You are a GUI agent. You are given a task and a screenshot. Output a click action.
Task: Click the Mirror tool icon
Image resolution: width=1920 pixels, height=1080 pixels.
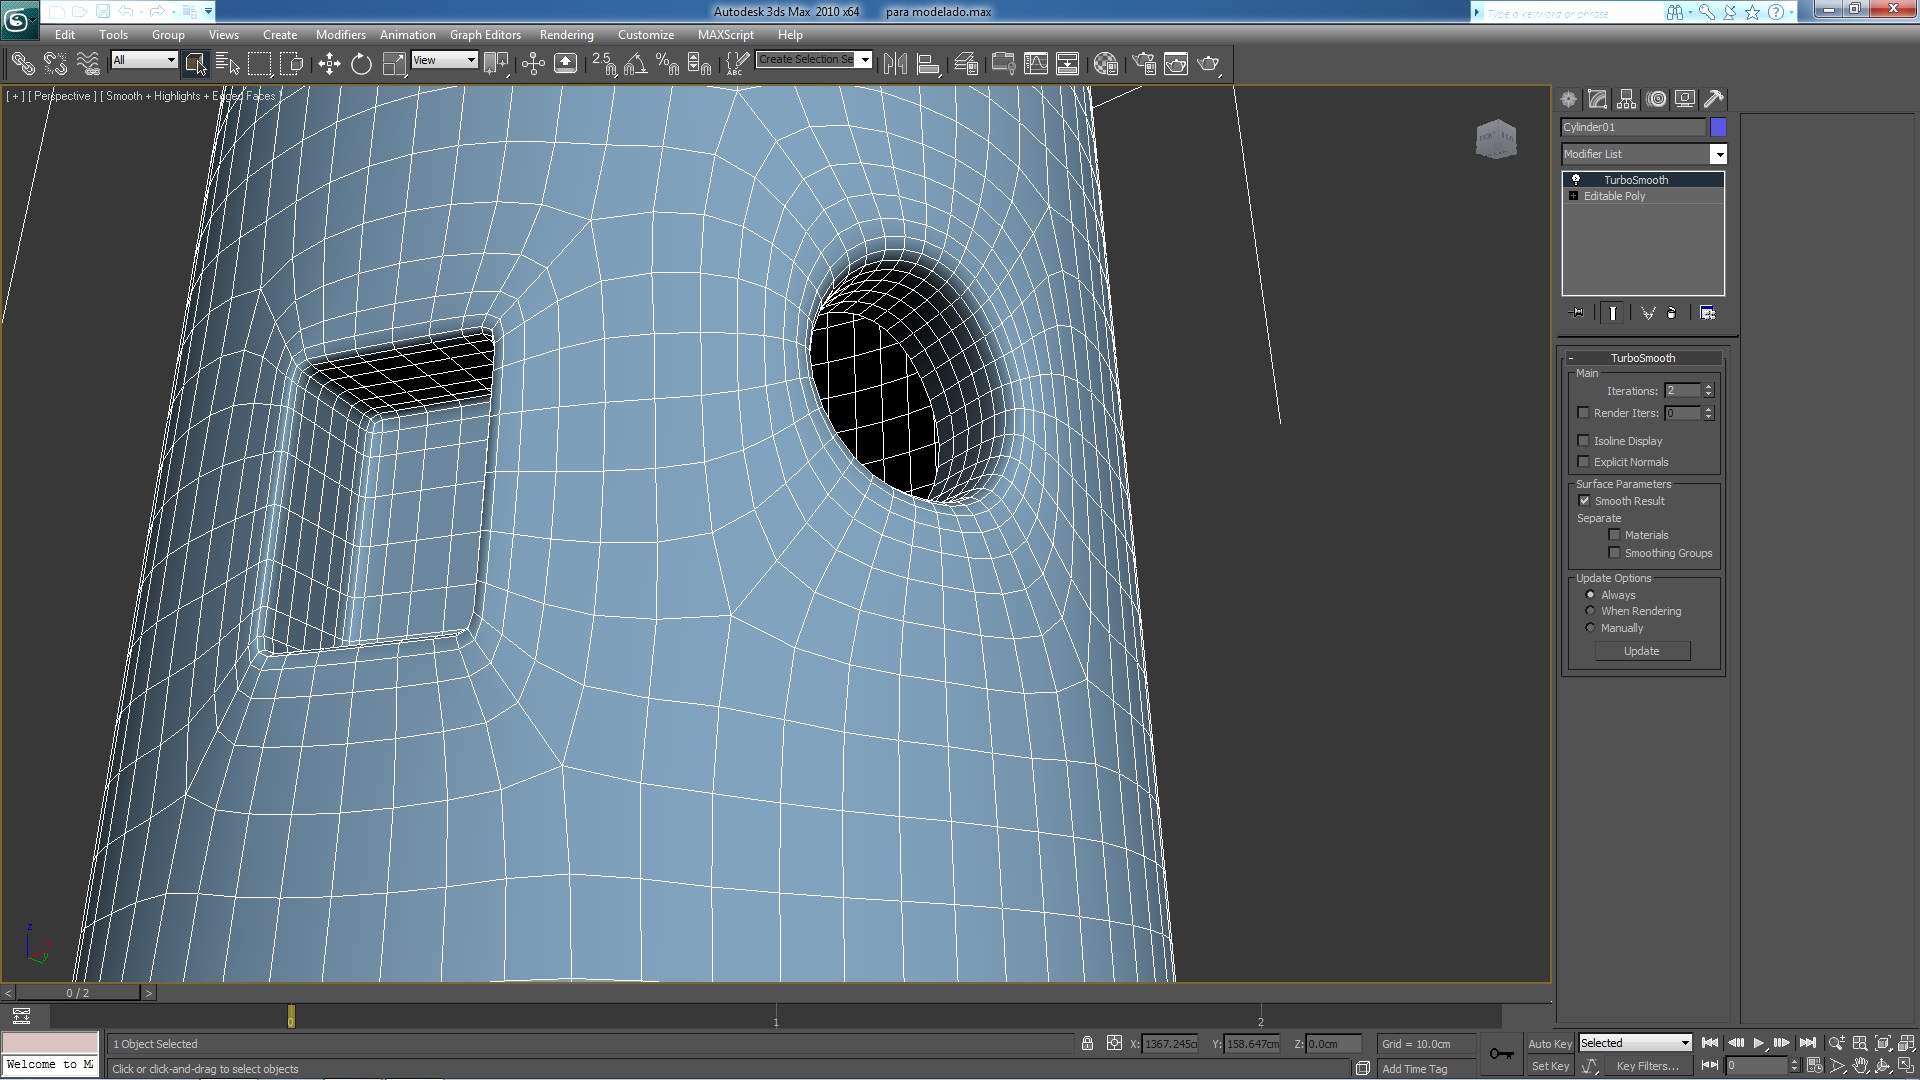tap(895, 64)
